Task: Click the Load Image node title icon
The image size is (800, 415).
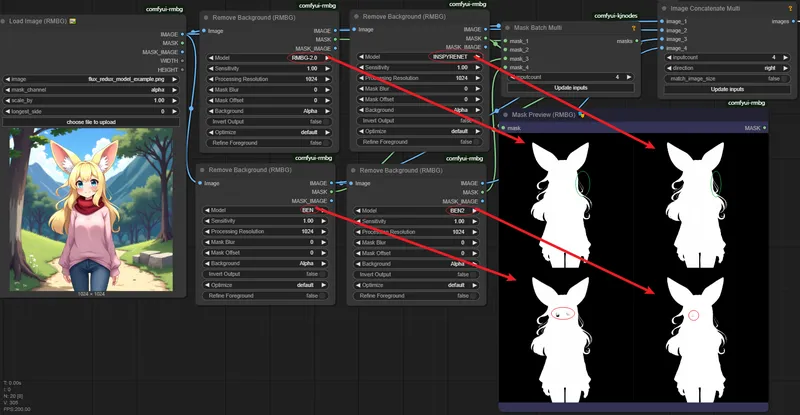Action: click(x=73, y=20)
